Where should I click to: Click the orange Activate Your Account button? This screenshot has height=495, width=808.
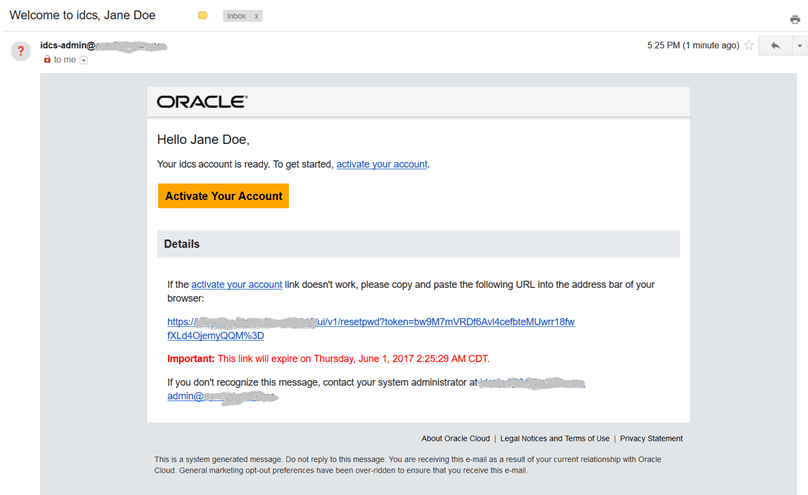click(x=223, y=196)
